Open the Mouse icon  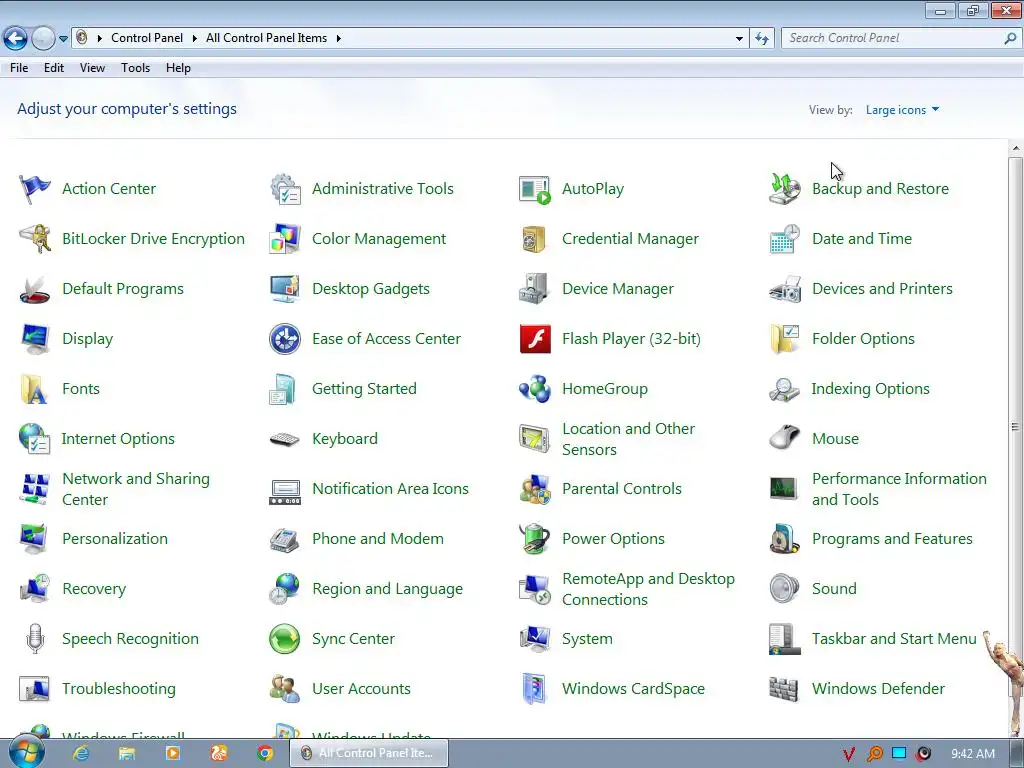click(x=784, y=439)
